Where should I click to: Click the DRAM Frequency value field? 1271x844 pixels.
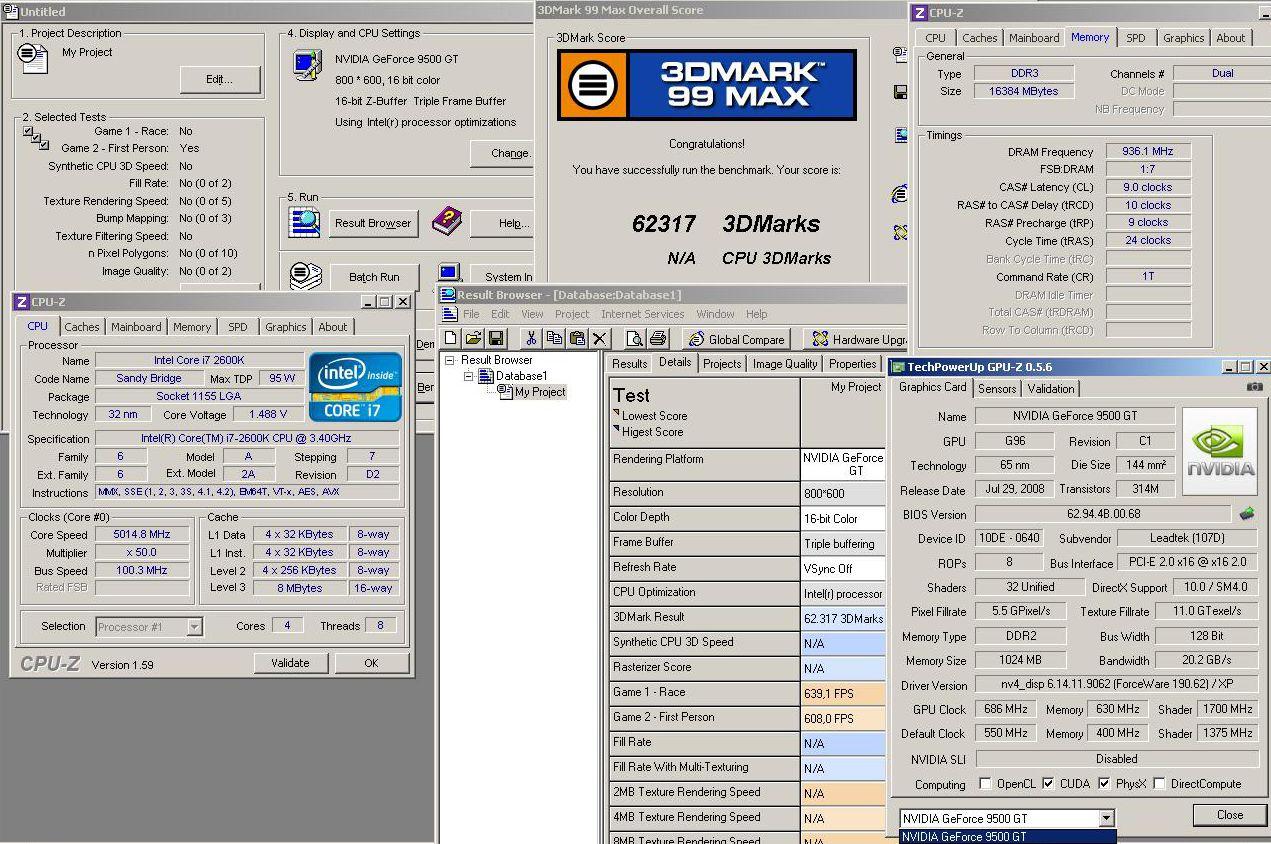click(x=1147, y=152)
